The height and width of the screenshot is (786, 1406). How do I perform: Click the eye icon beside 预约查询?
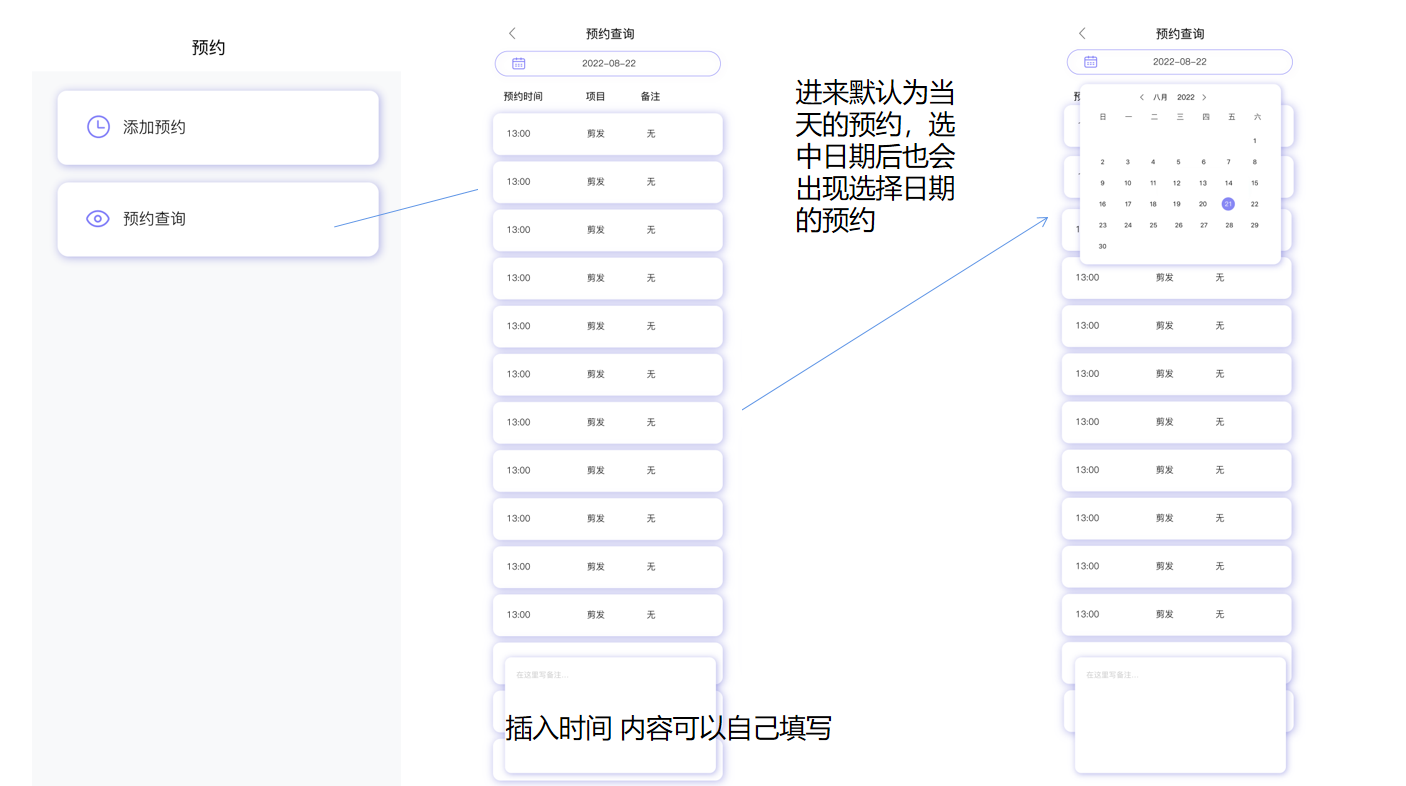[98, 219]
